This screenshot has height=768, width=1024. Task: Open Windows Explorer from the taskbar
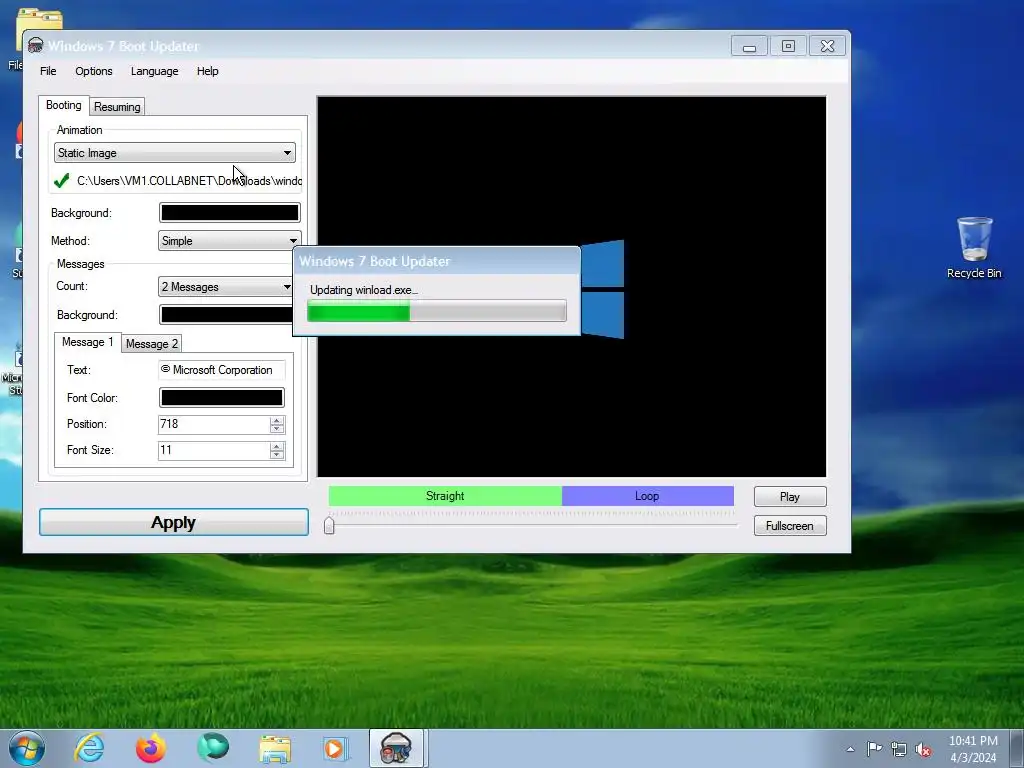(275, 749)
